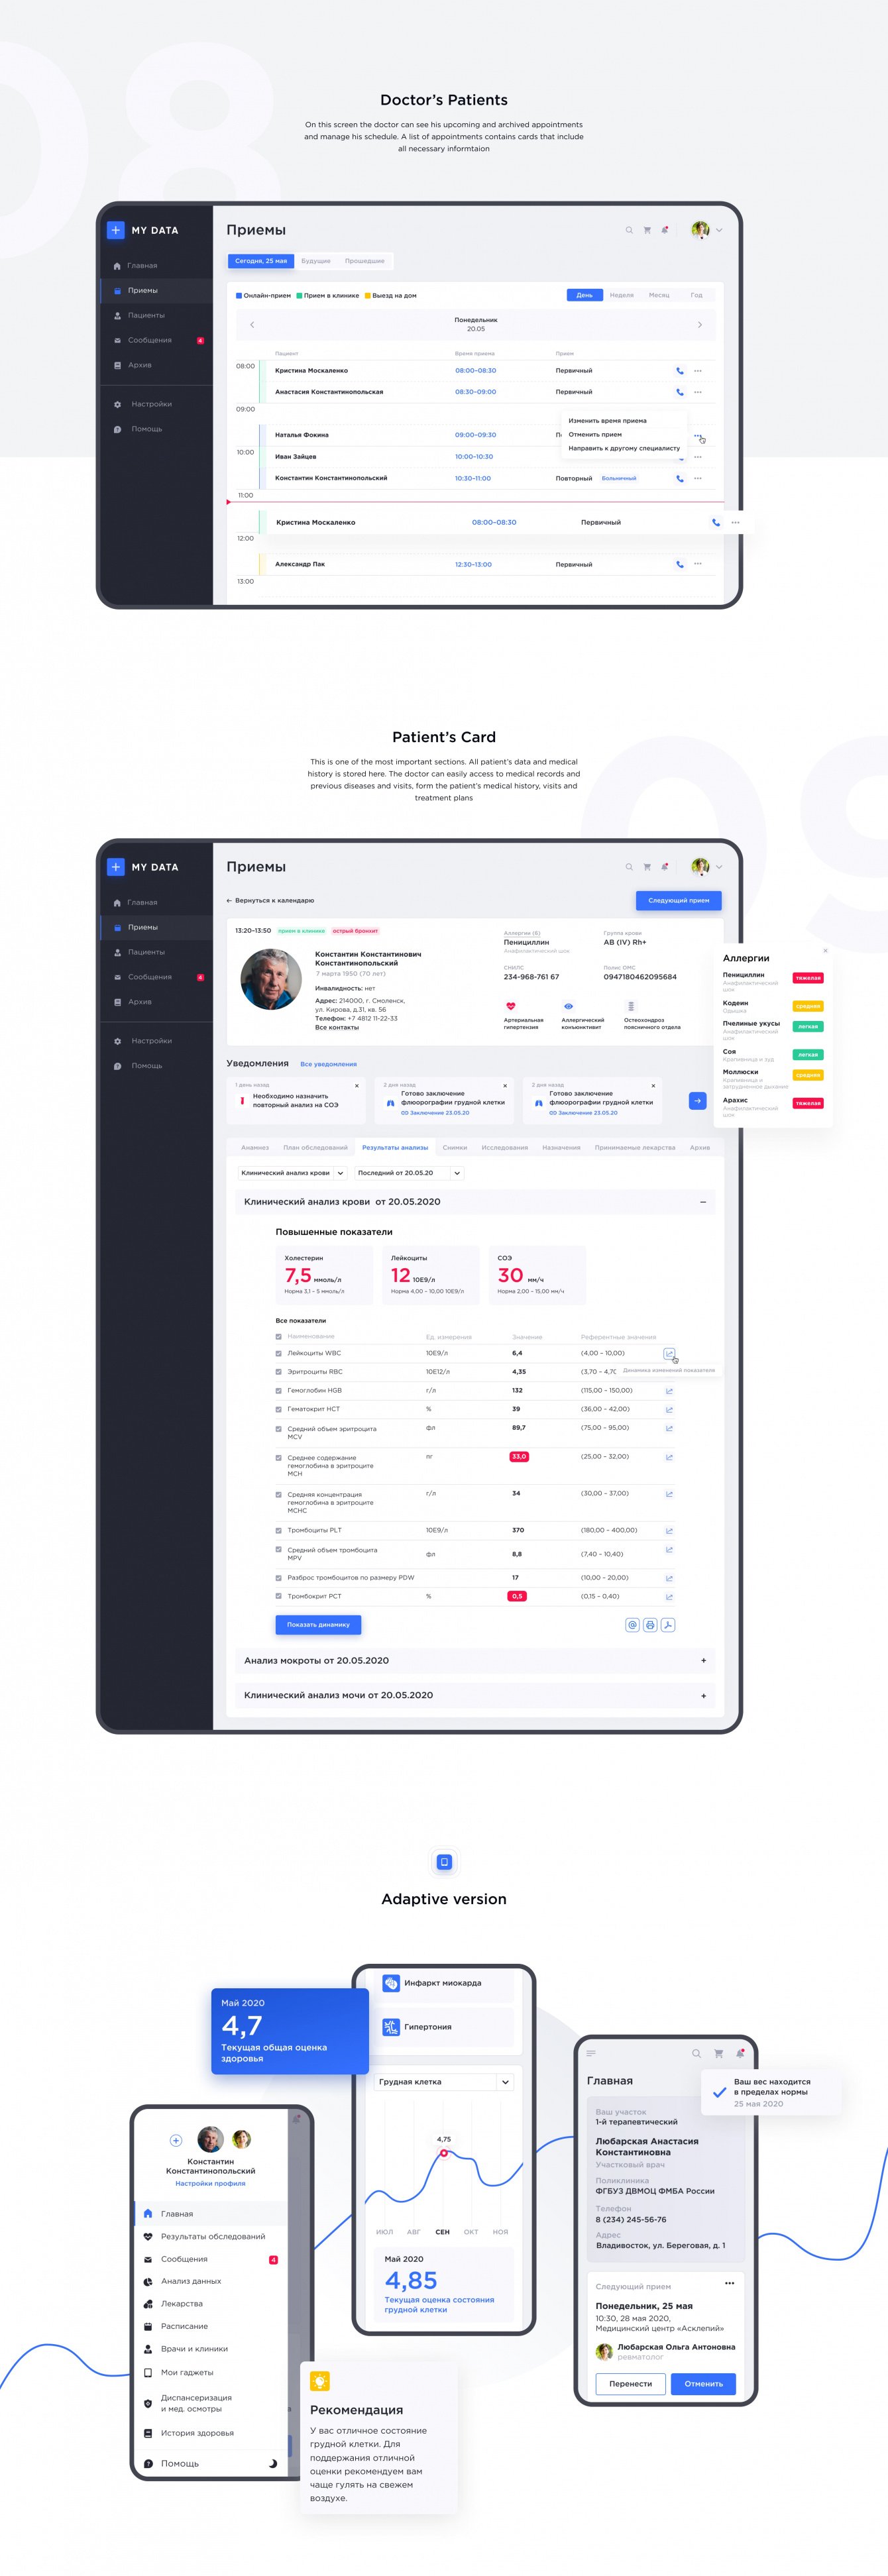Choose Отменить прием in the context menu

point(595,435)
